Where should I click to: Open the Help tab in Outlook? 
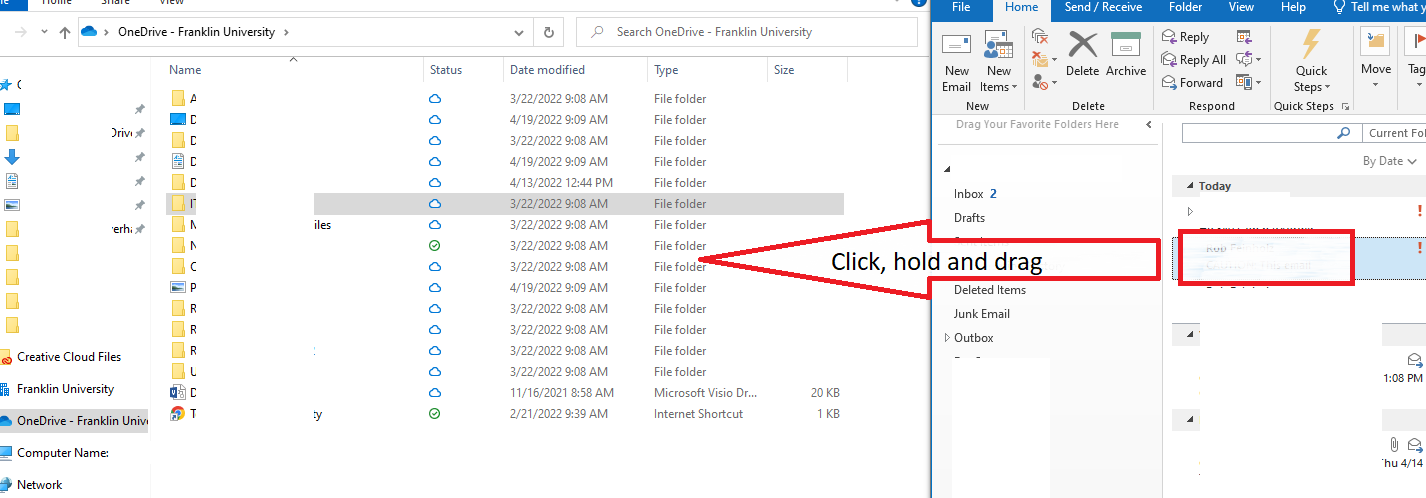(1293, 8)
